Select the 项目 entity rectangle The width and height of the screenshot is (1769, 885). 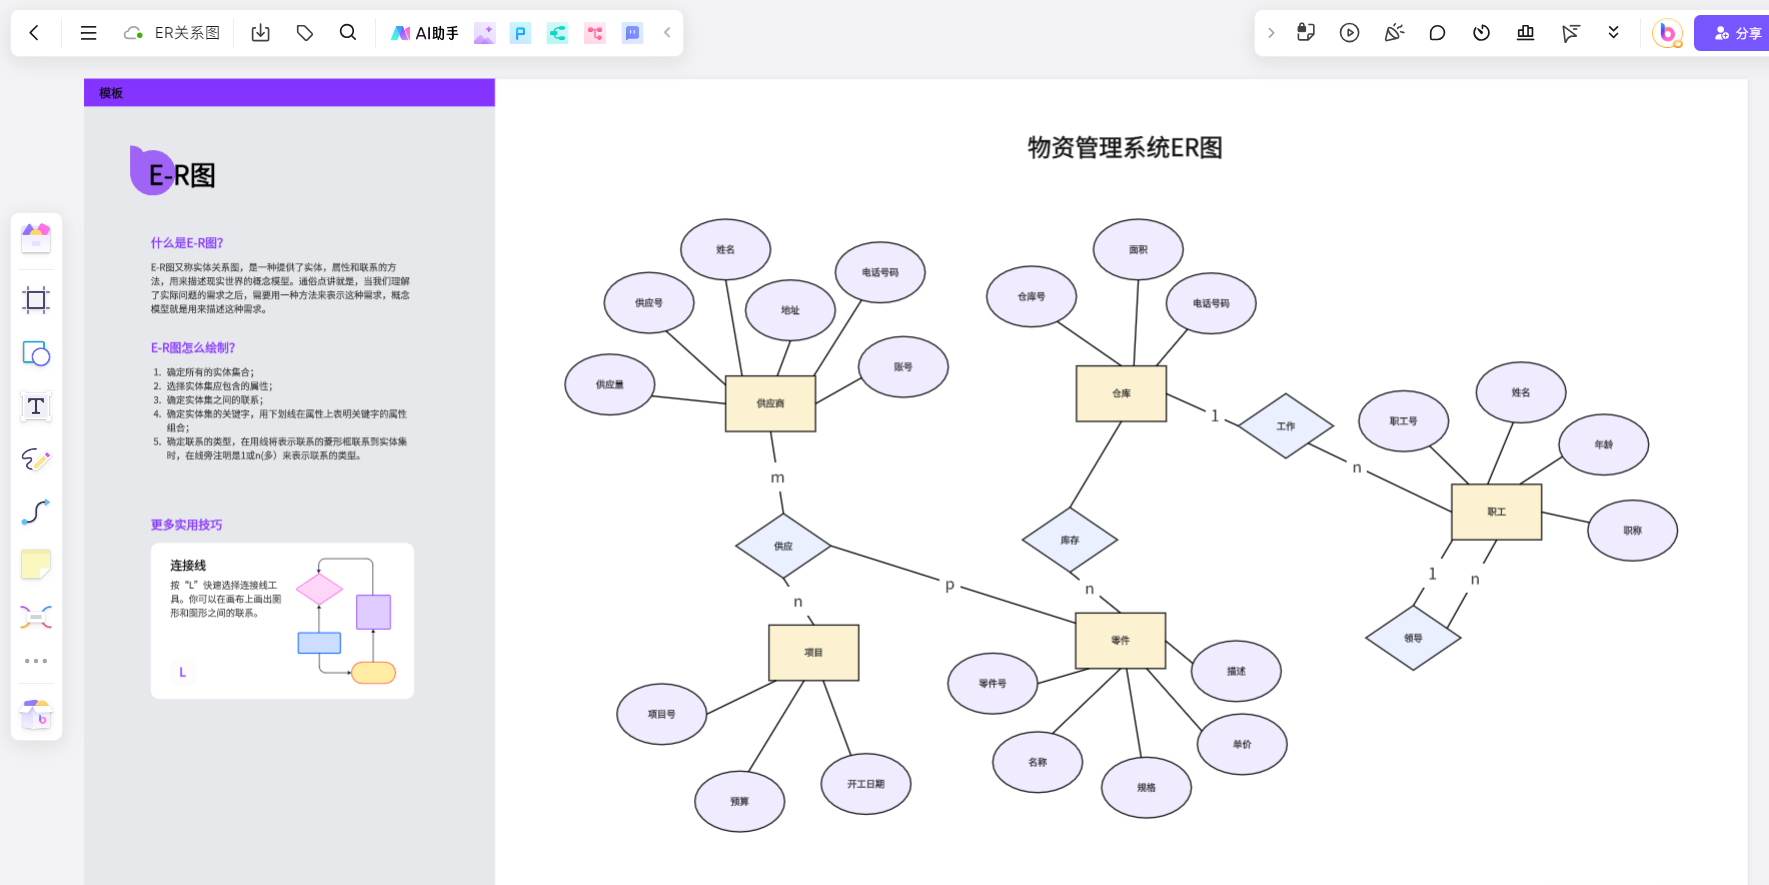click(814, 653)
